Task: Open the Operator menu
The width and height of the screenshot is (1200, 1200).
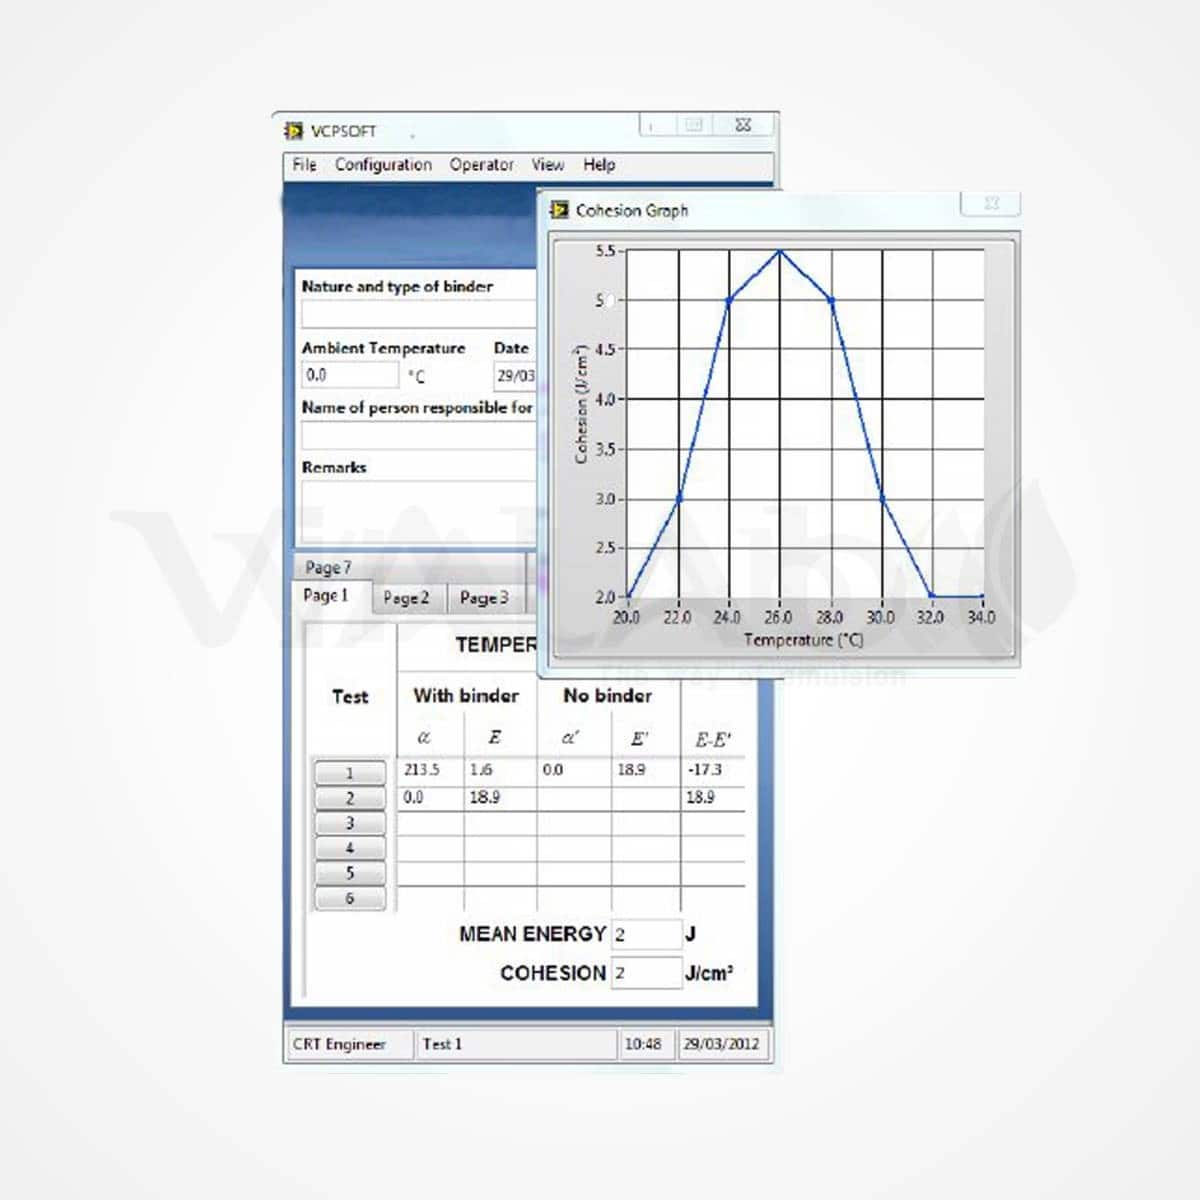Action: click(481, 165)
